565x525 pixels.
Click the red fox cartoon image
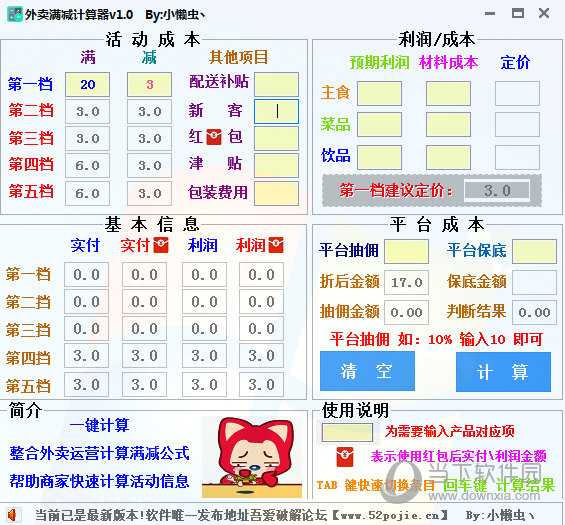click(252, 457)
